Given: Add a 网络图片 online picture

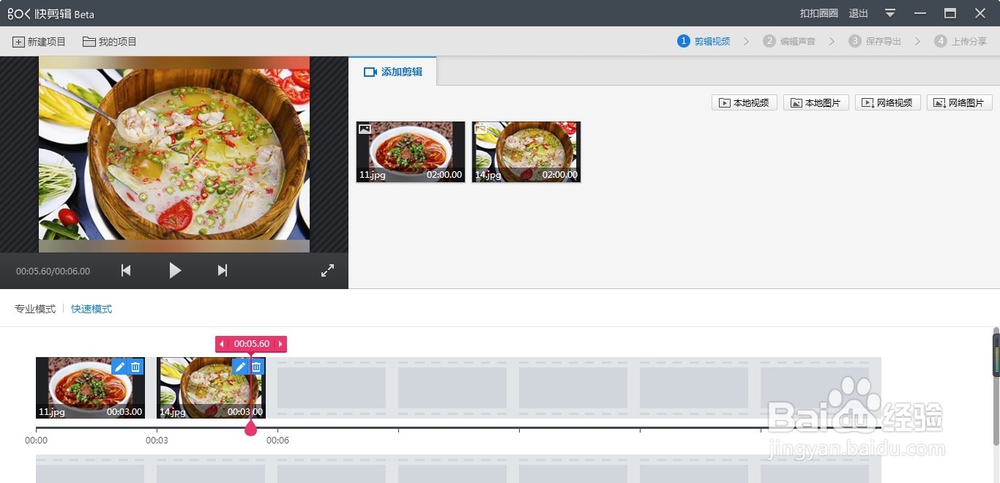Looking at the screenshot, I should pyautogui.click(x=960, y=103).
